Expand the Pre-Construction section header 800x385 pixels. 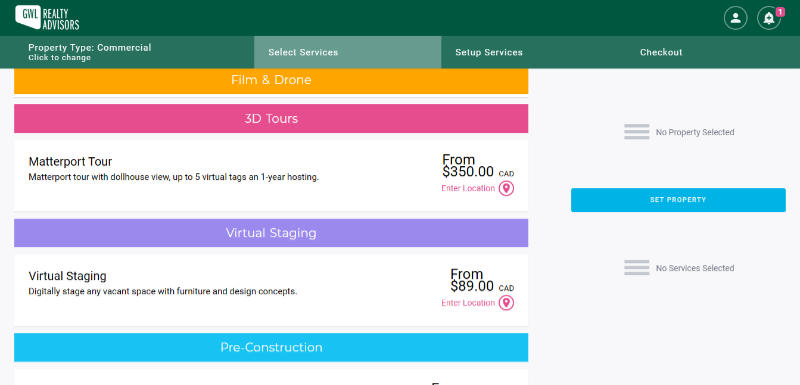(x=271, y=347)
